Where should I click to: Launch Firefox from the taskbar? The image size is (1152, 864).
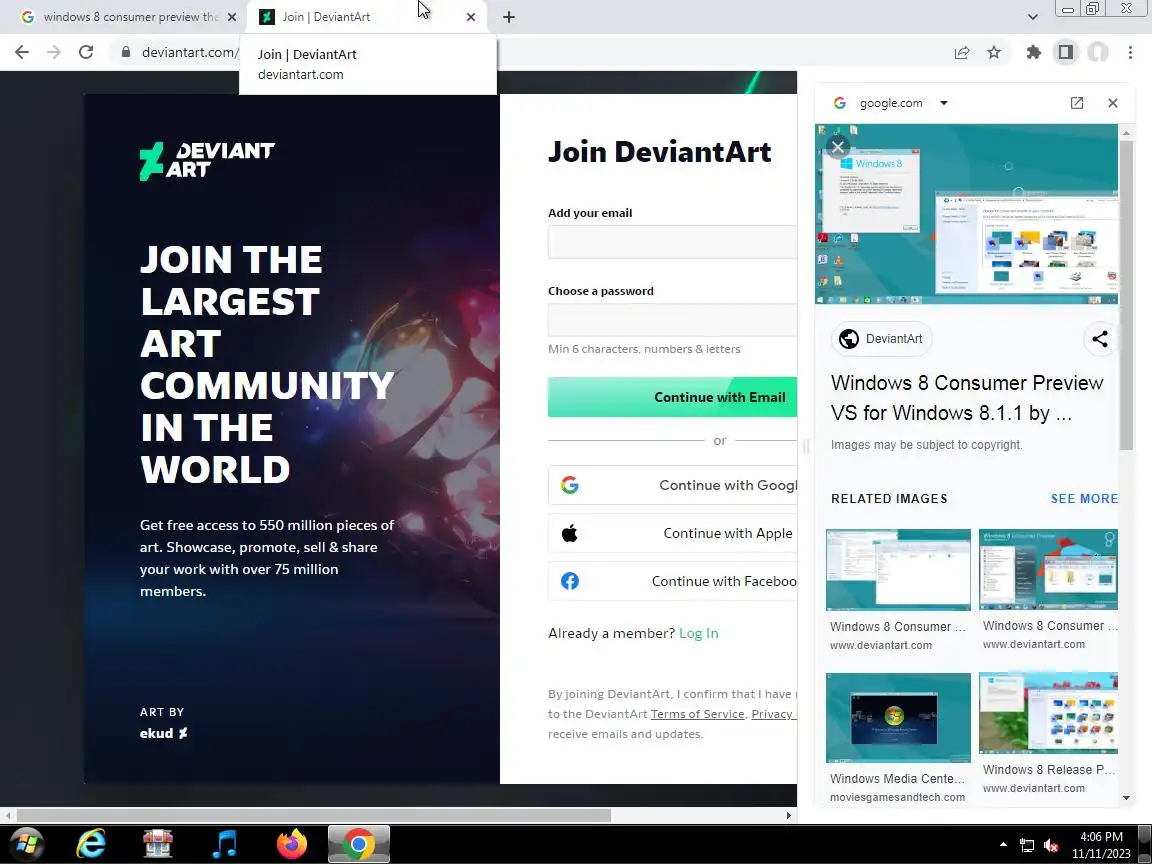[292, 844]
